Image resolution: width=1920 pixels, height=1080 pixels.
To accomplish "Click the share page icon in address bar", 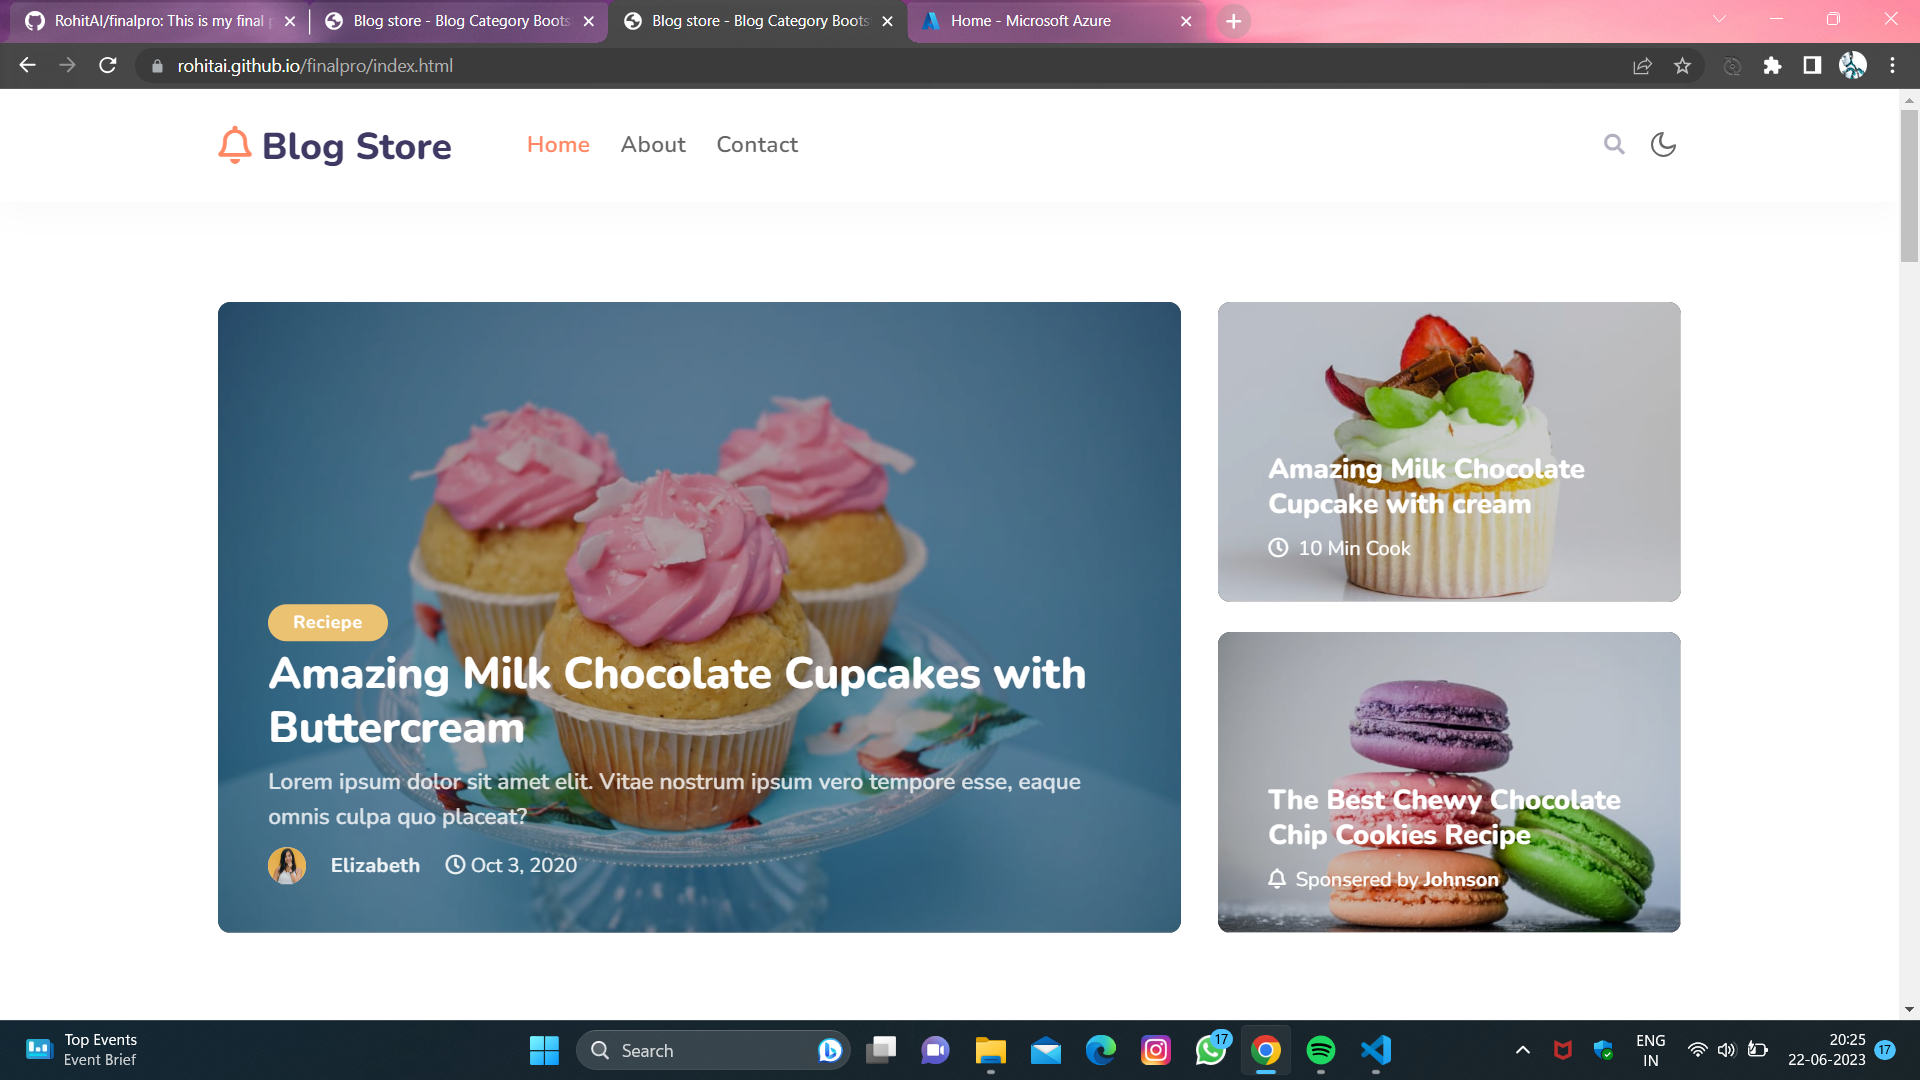I will pos(1642,66).
